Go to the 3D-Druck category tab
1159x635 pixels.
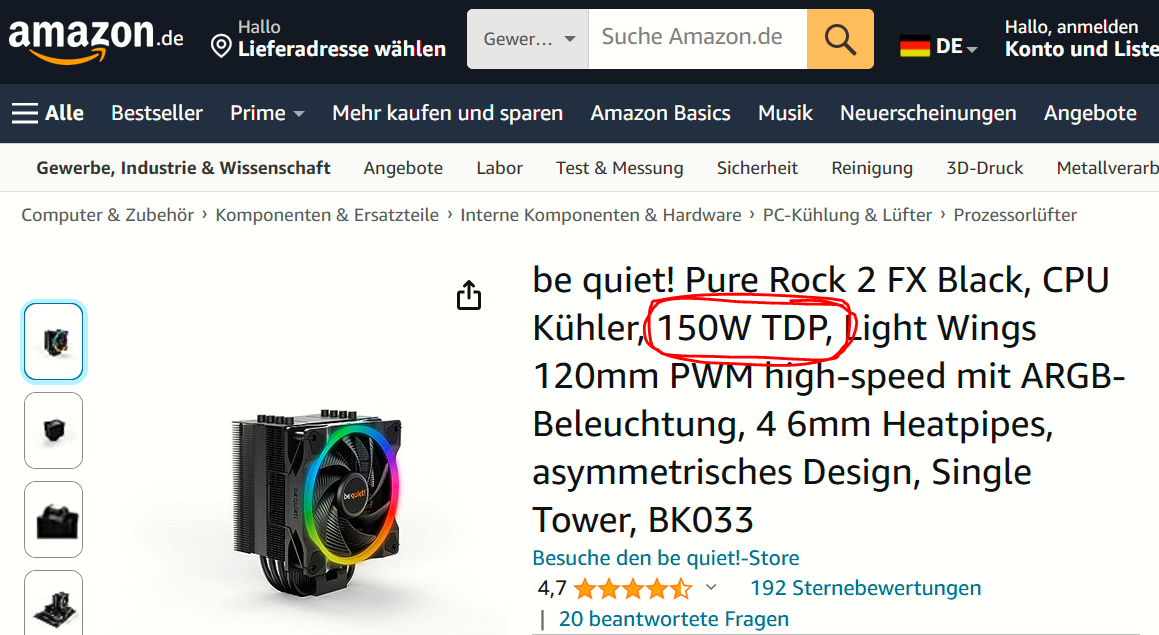coord(985,168)
